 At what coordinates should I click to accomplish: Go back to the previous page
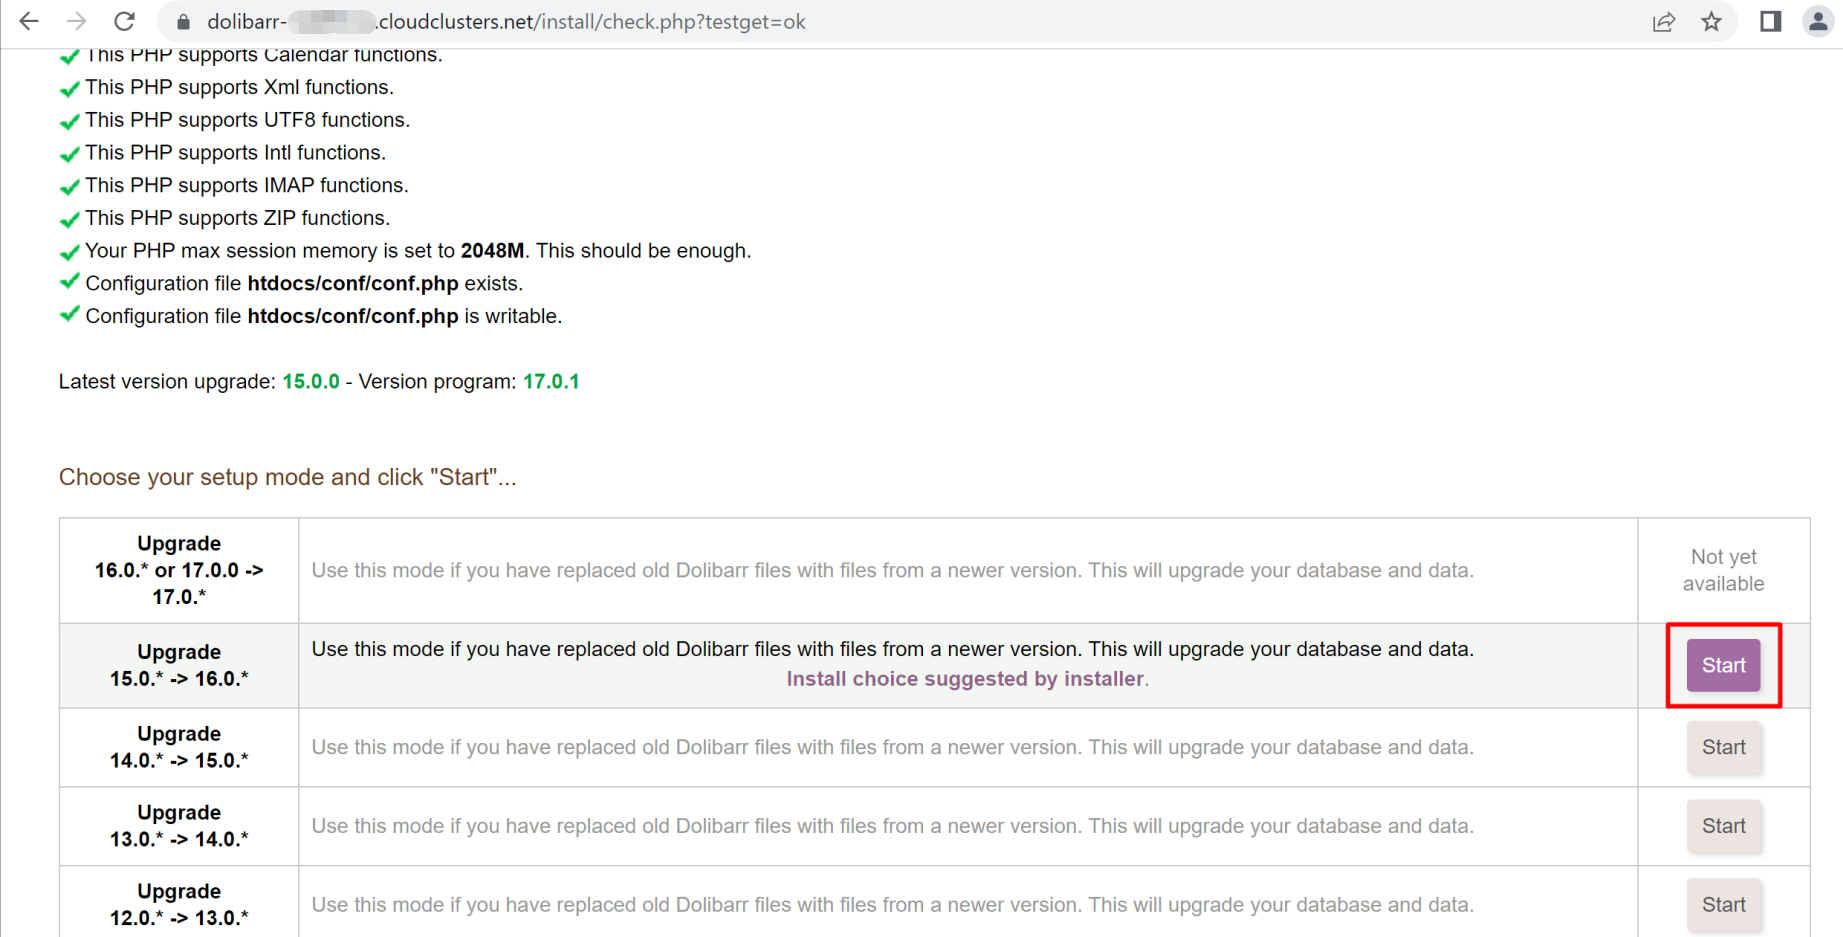click(29, 21)
